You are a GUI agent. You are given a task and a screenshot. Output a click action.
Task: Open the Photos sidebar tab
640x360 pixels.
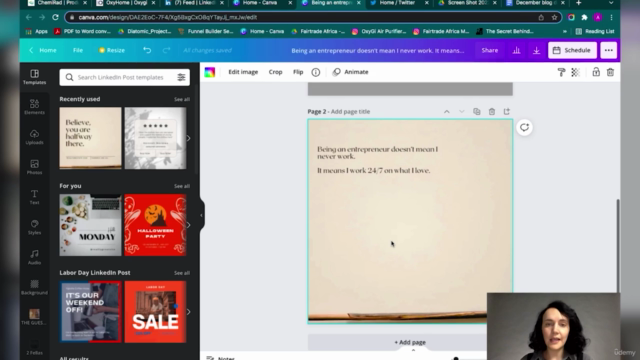click(34, 167)
